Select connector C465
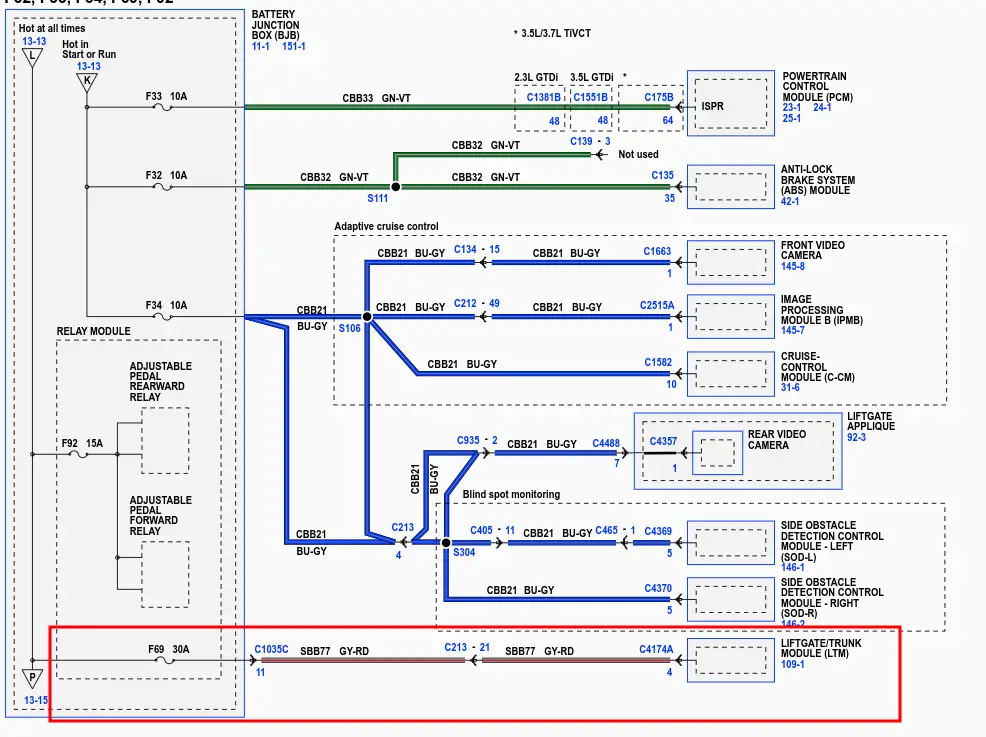This screenshot has height=737, width=986. coord(606,531)
